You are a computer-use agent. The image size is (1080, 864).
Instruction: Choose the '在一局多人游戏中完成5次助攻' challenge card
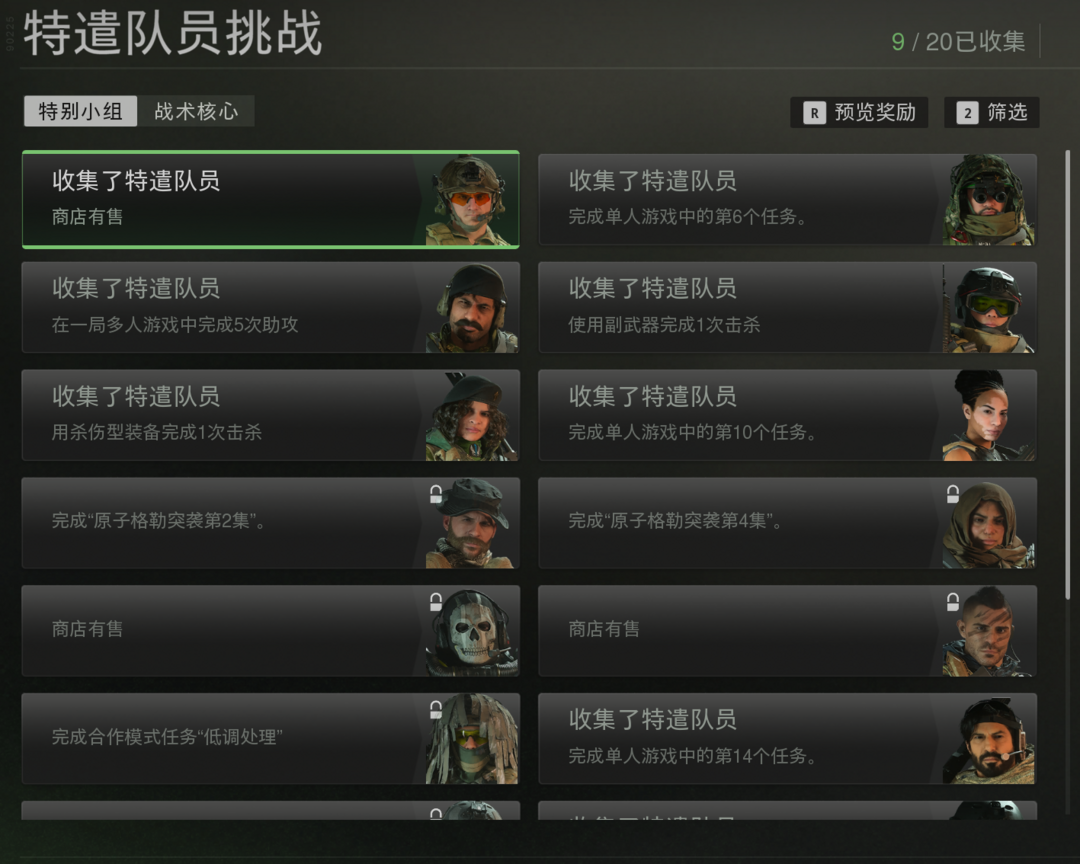[271, 307]
